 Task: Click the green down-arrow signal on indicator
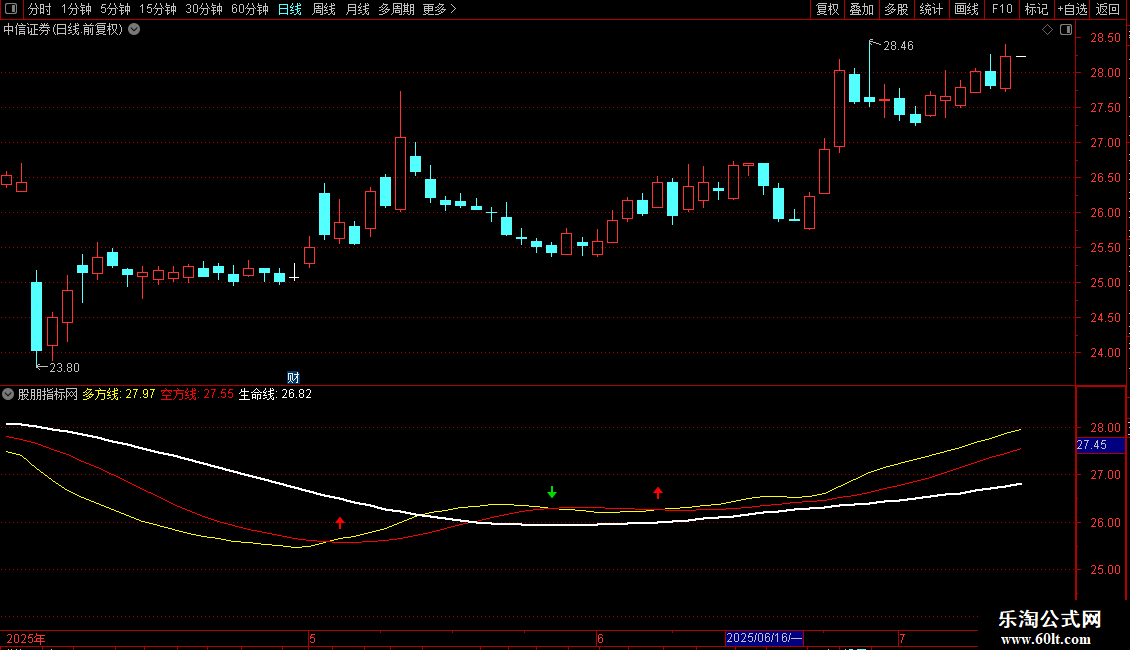tap(552, 492)
